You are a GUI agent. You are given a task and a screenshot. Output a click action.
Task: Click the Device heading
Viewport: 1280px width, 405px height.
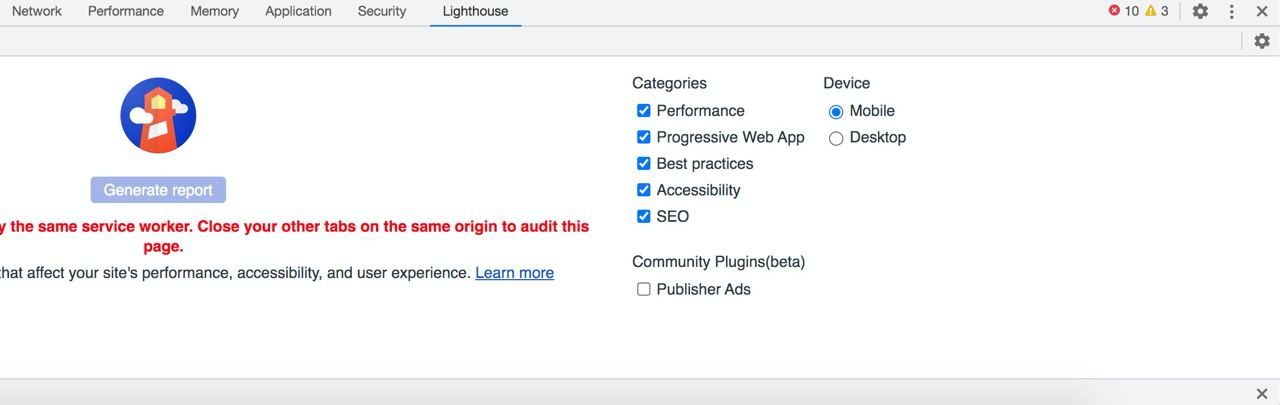pos(847,83)
